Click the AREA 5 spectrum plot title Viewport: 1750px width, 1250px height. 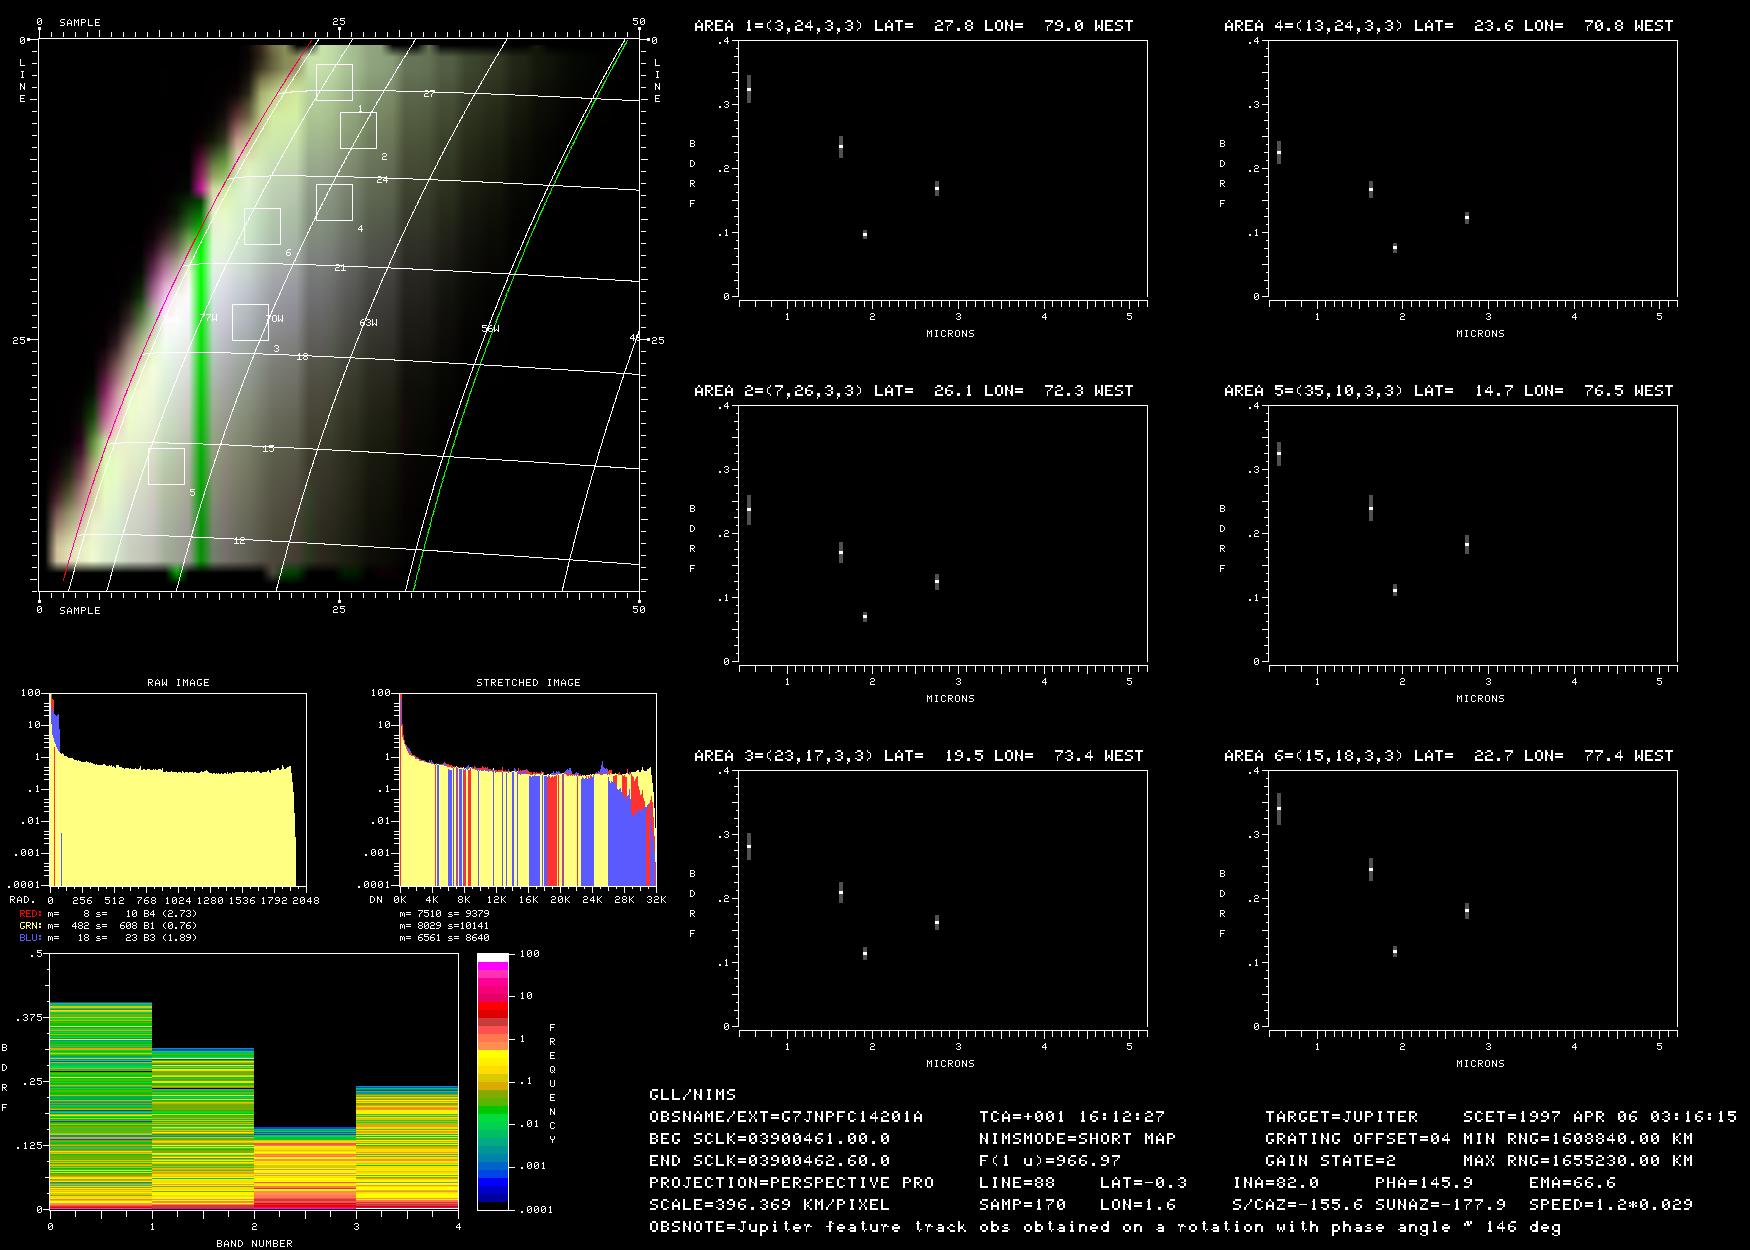[x=1448, y=391]
